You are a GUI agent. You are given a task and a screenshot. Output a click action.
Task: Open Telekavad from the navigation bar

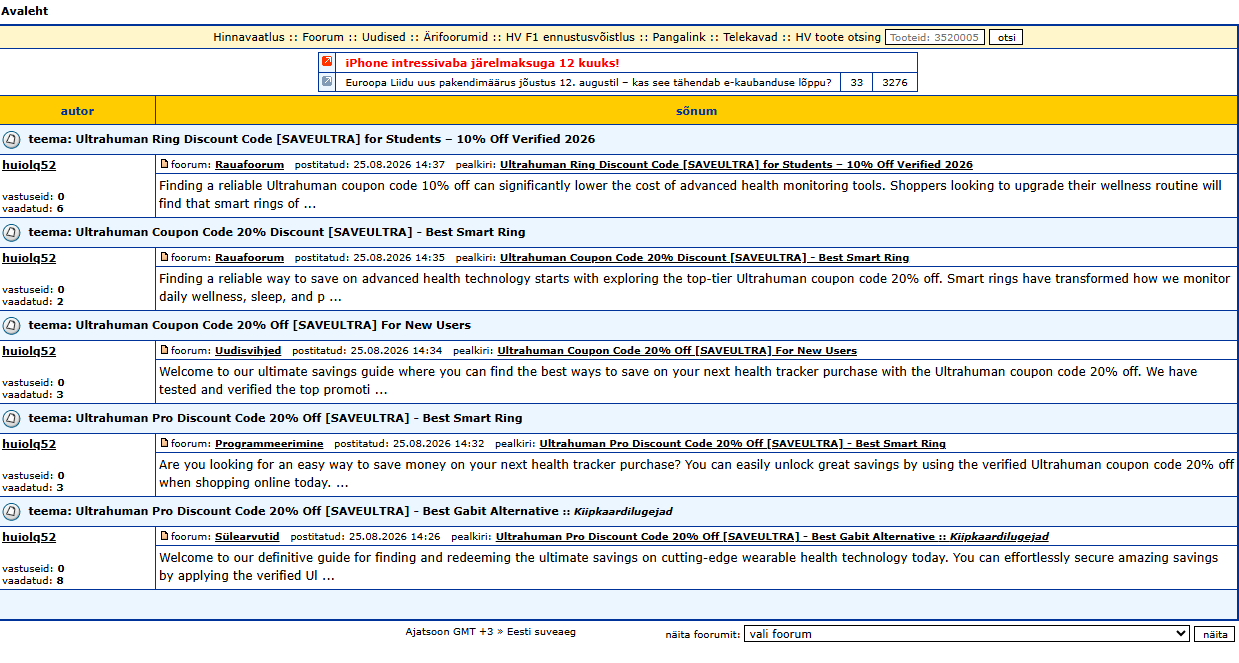[750, 37]
